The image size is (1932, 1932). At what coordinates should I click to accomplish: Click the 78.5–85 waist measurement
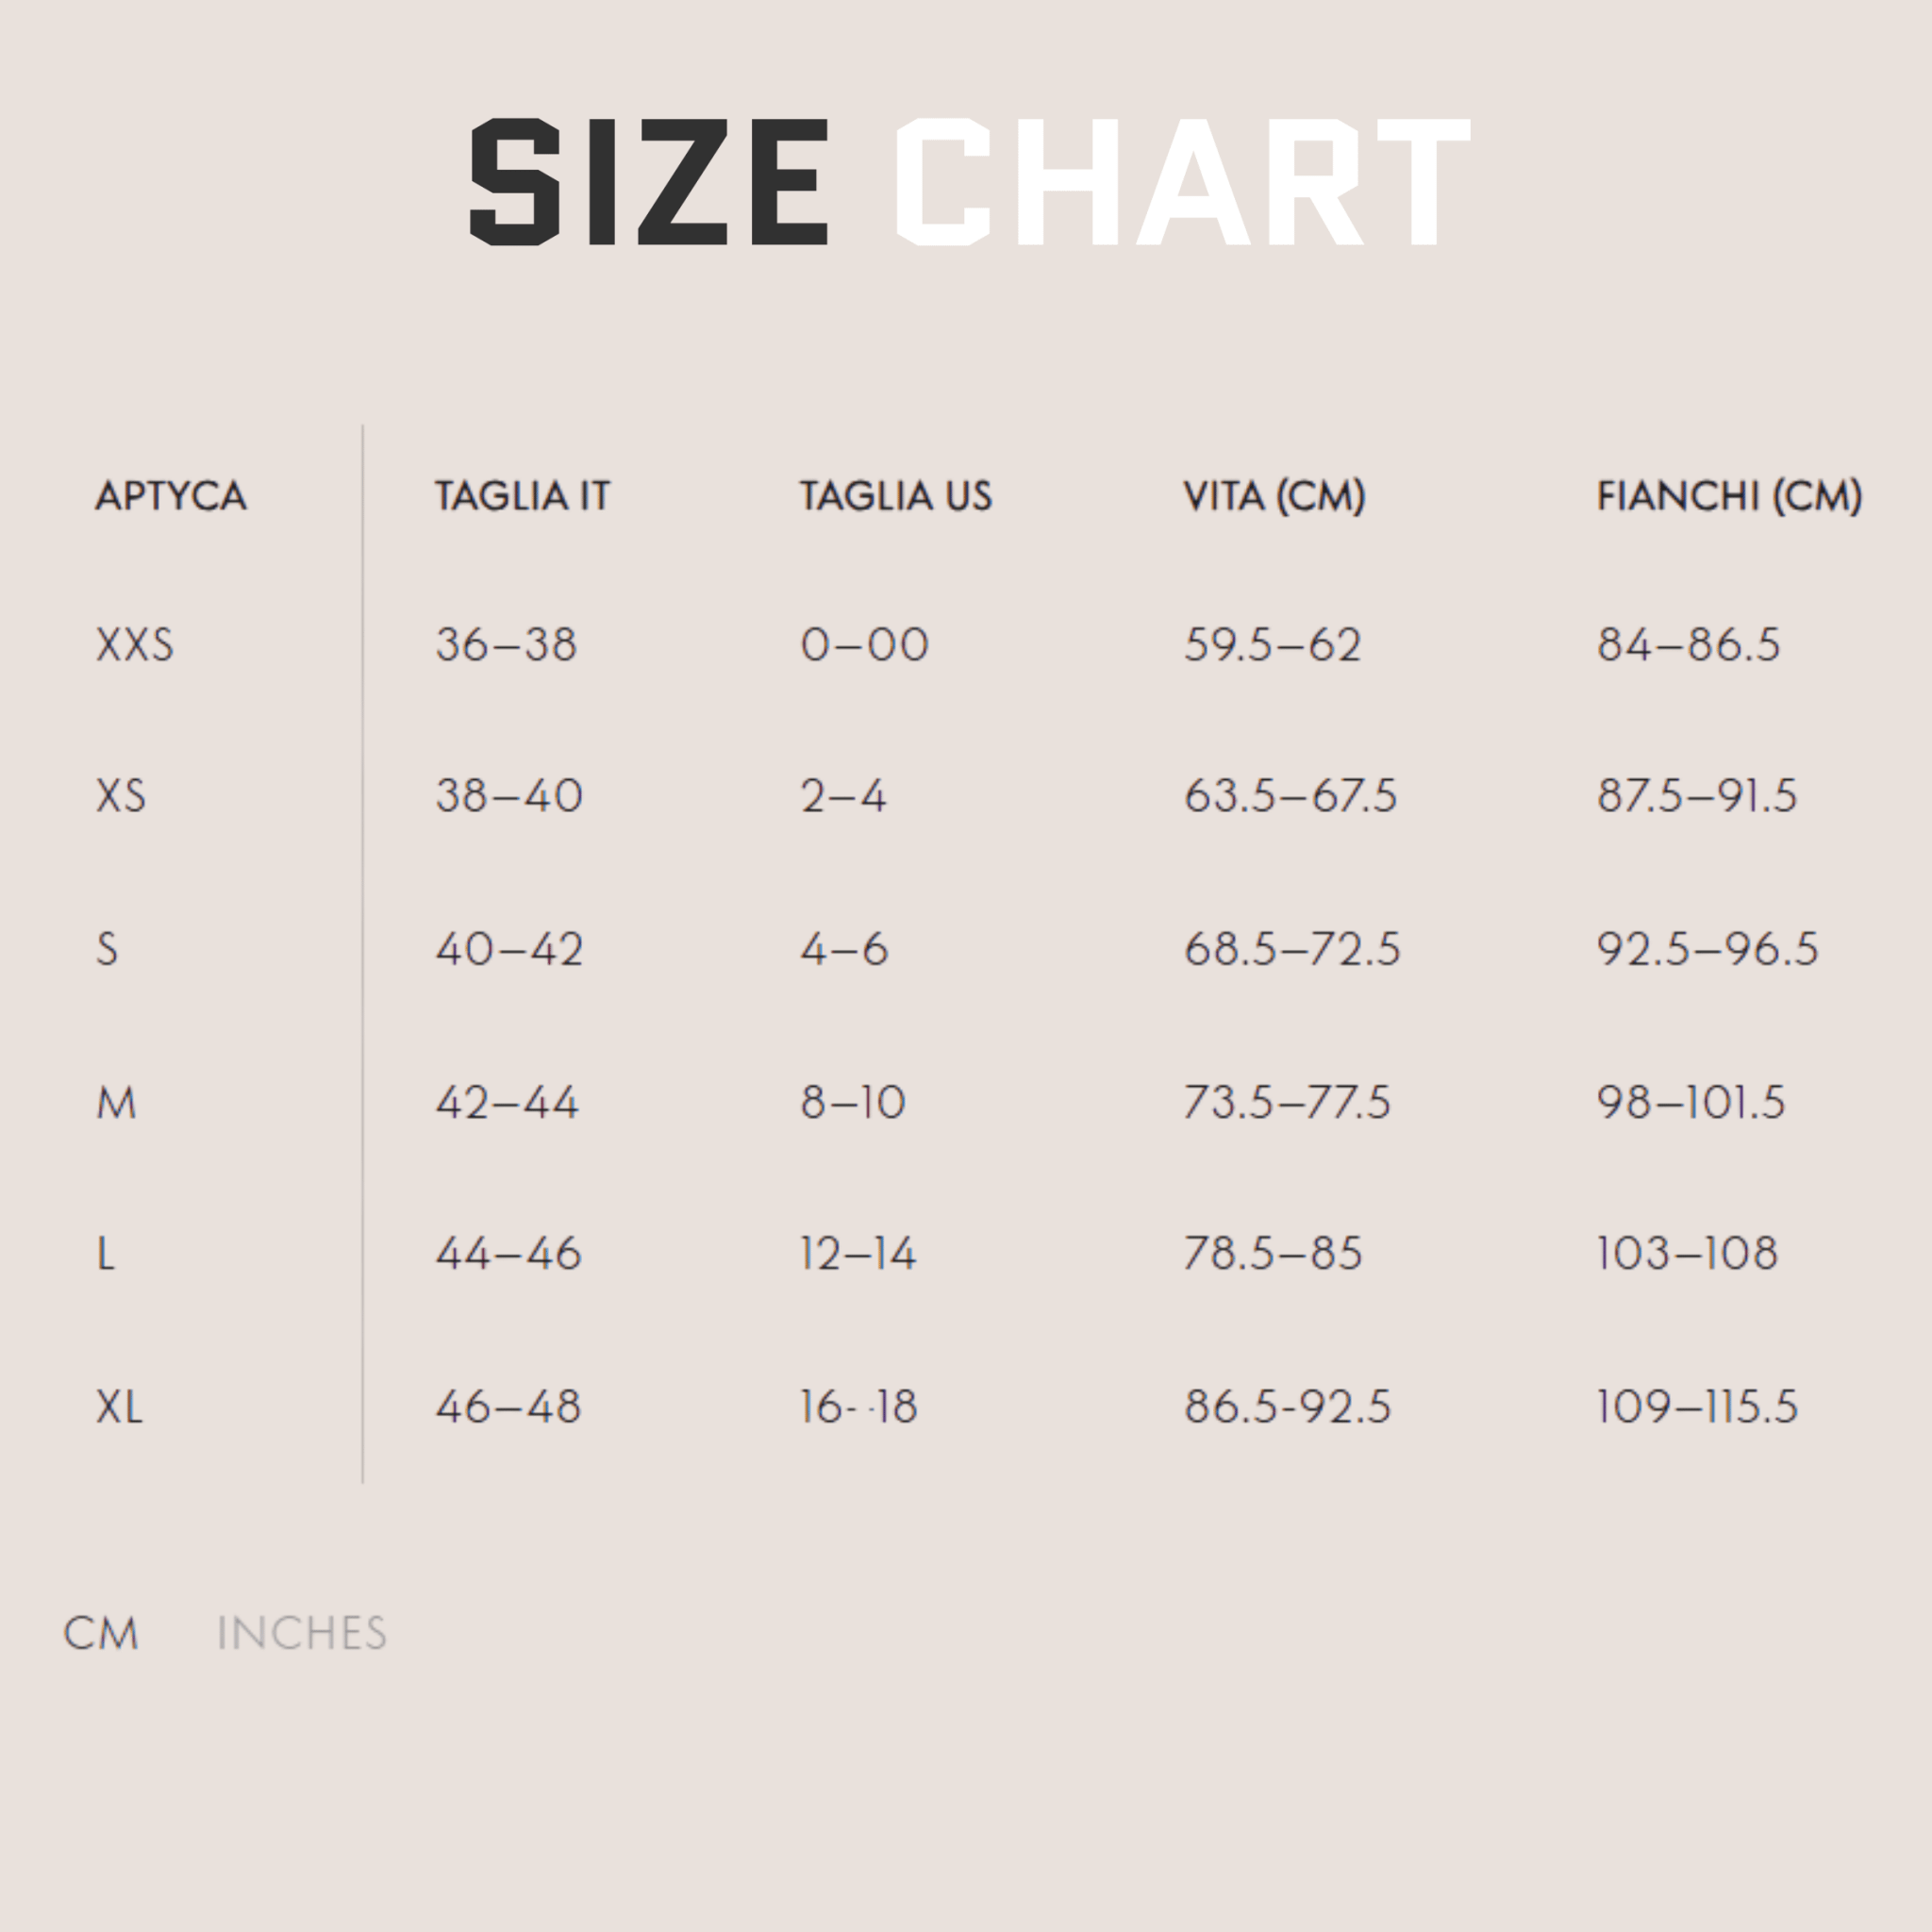[x=1273, y=1254]
